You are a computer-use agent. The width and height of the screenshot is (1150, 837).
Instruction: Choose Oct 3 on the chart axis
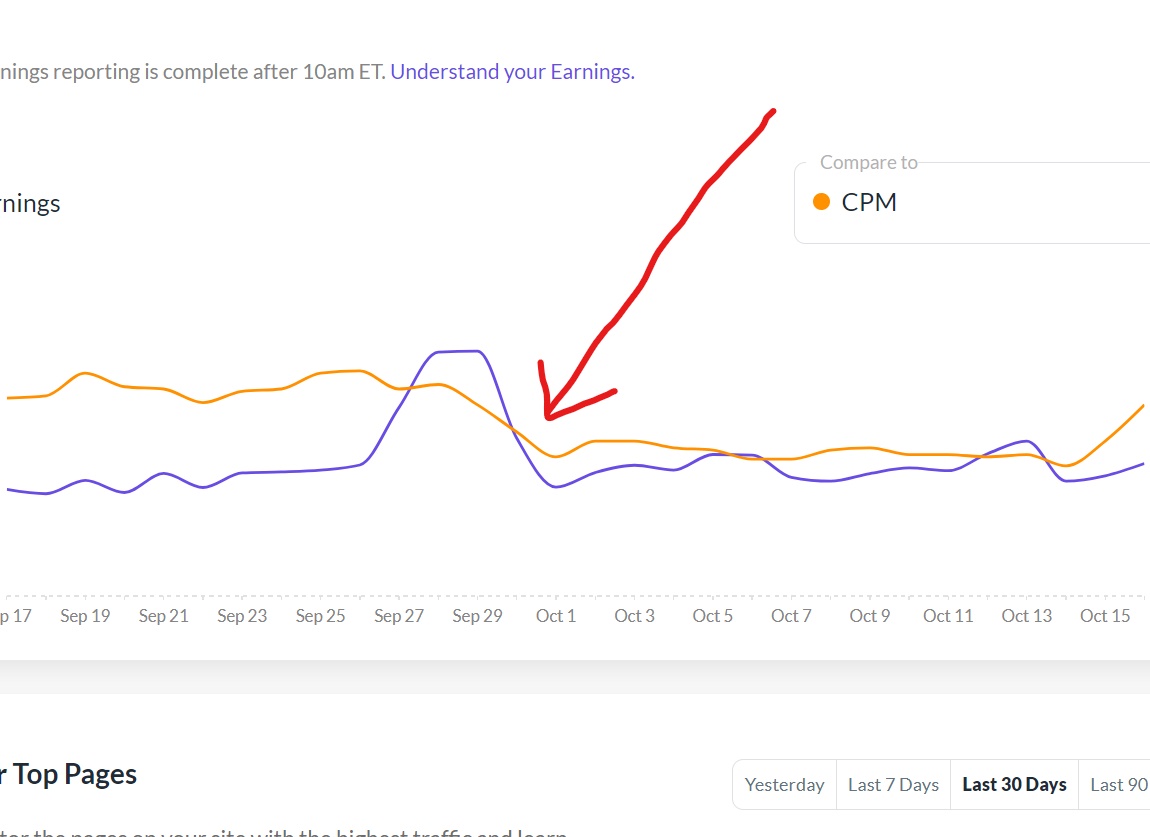634,616
